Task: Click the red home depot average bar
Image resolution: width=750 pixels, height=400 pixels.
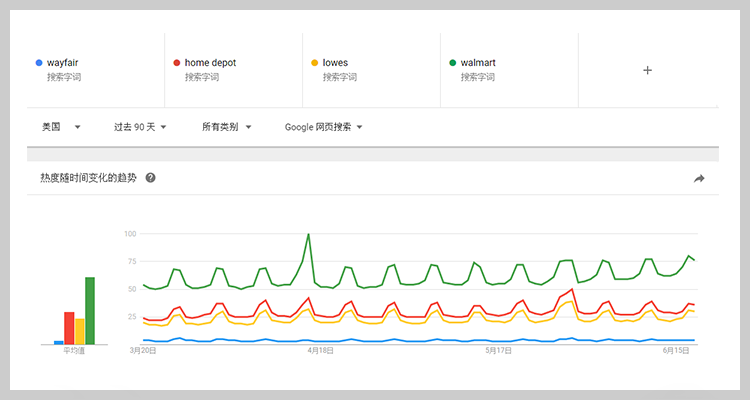Action: (69, 328)
